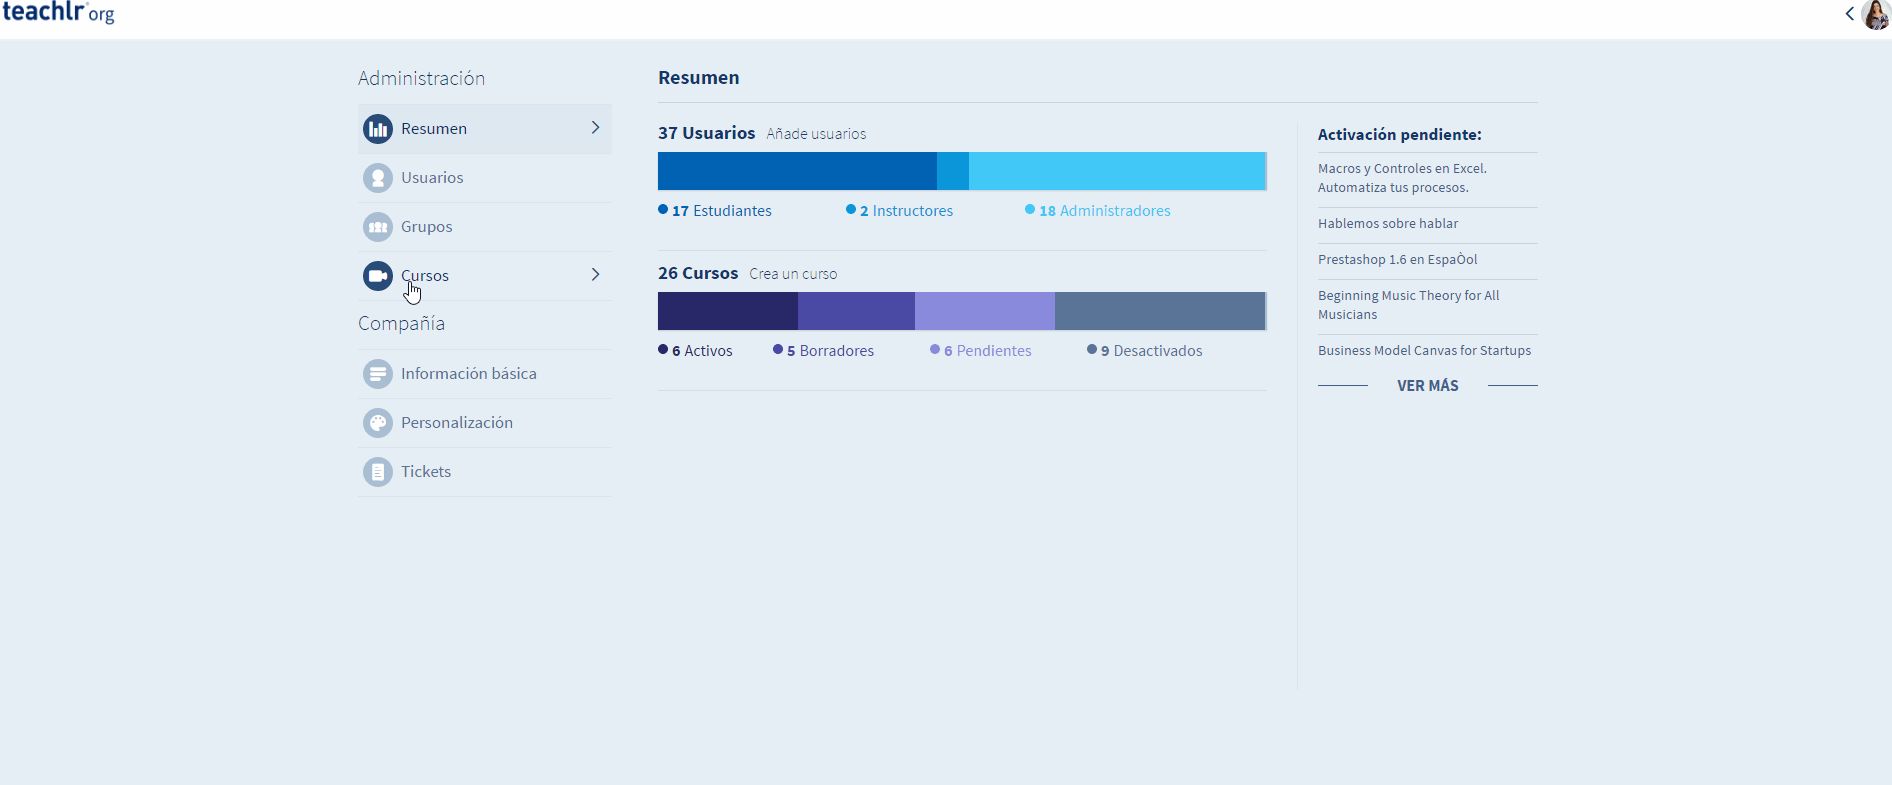Image resolution: width=1892 pixels, height=785 pixels.
Task: Click the 6 Activos legend label
Action: 695,351
